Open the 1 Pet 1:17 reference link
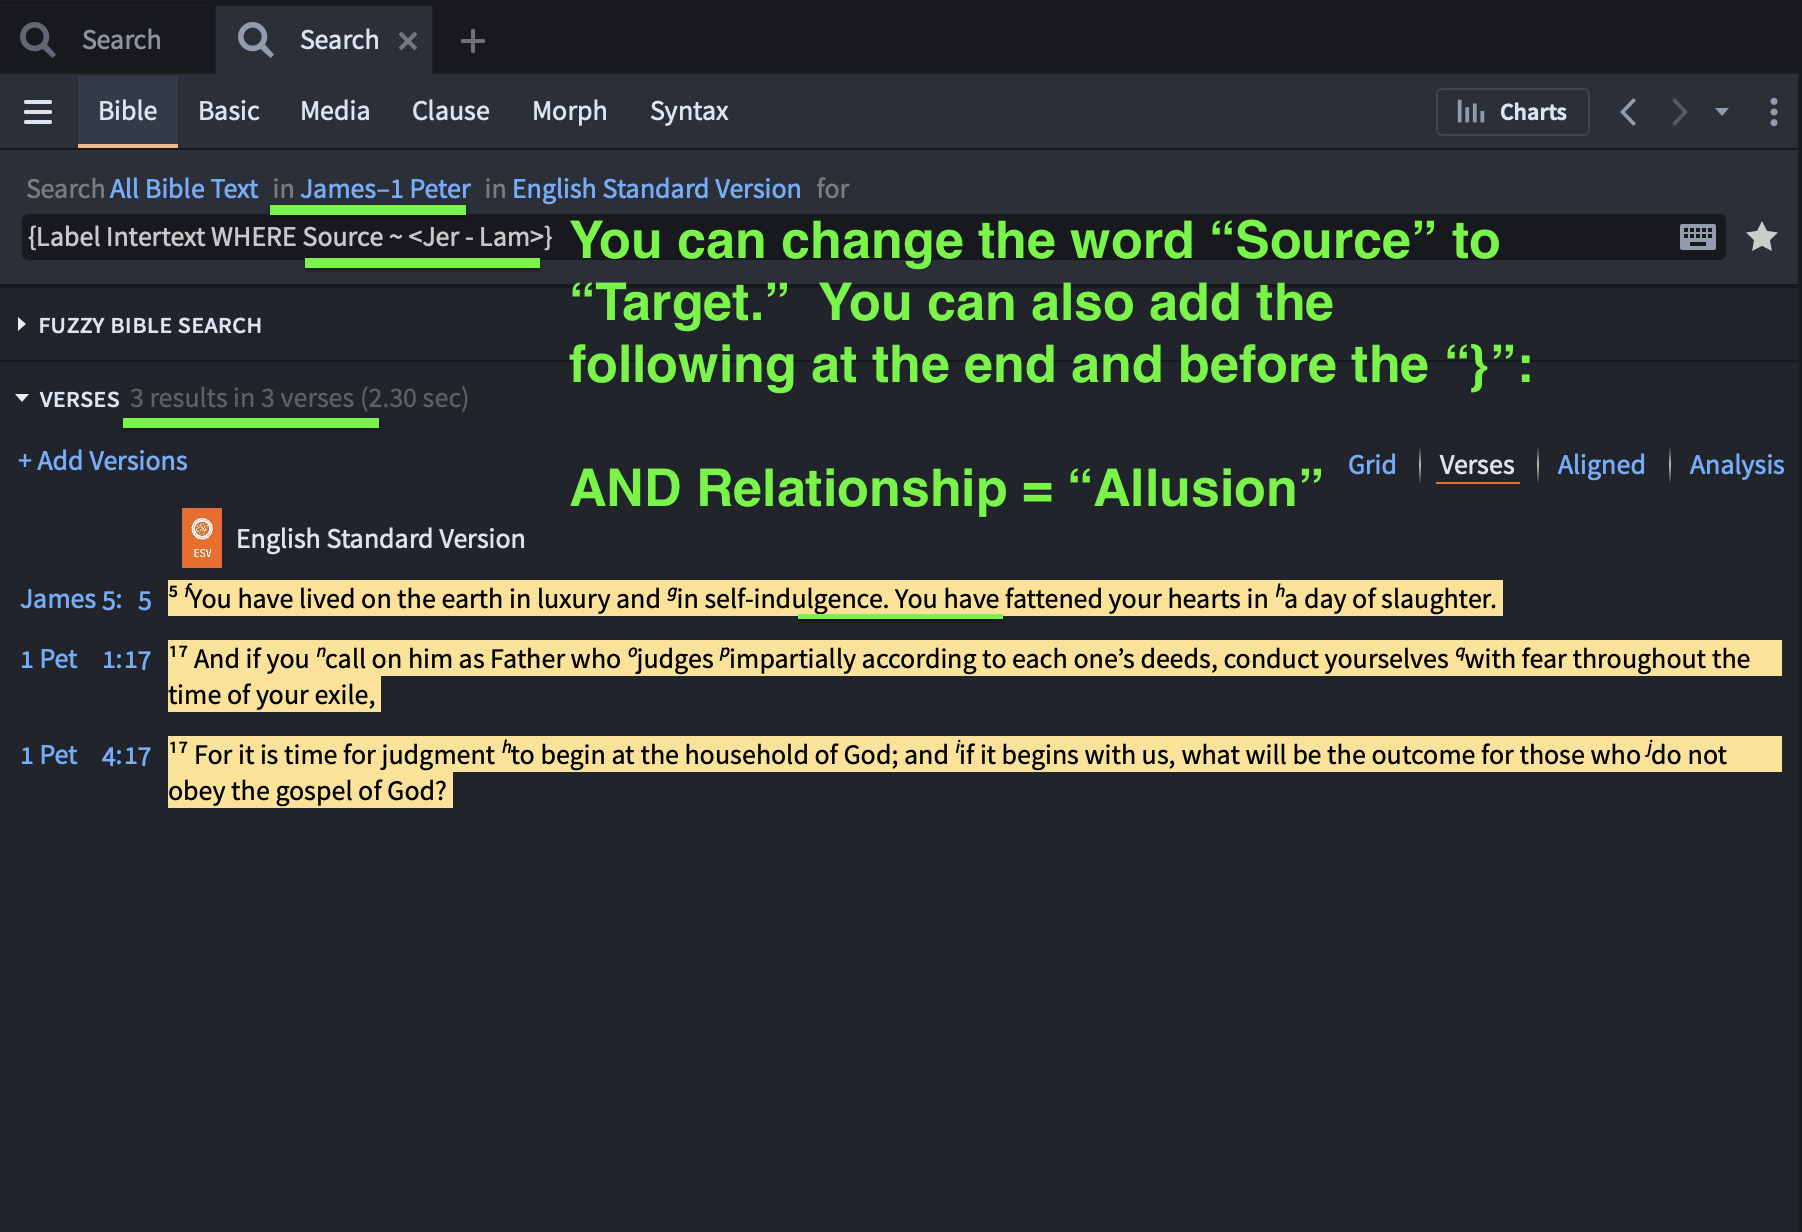The image size is (1802, 1232). pyautogui.click(x=86, y=659)
